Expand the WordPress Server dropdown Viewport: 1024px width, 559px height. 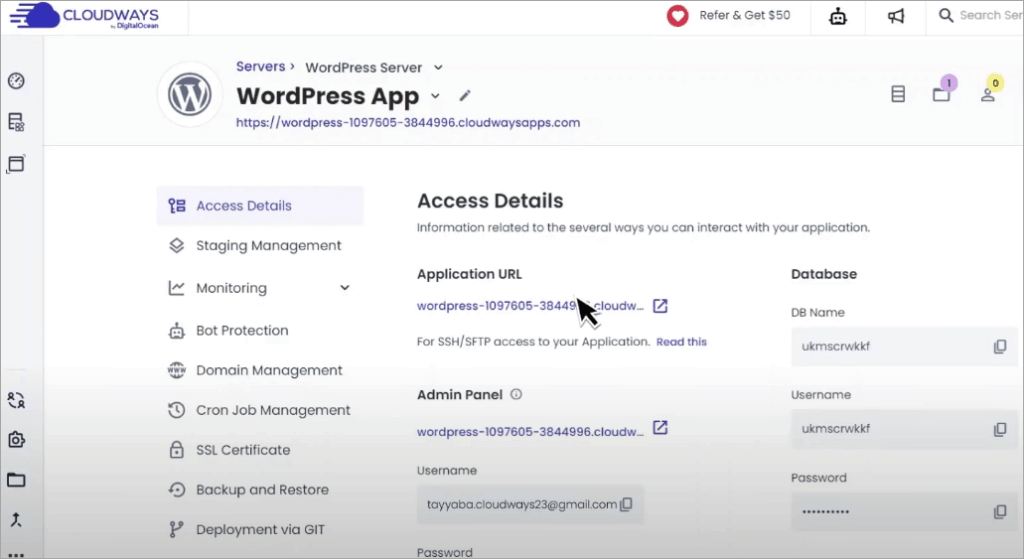[438, 67]
